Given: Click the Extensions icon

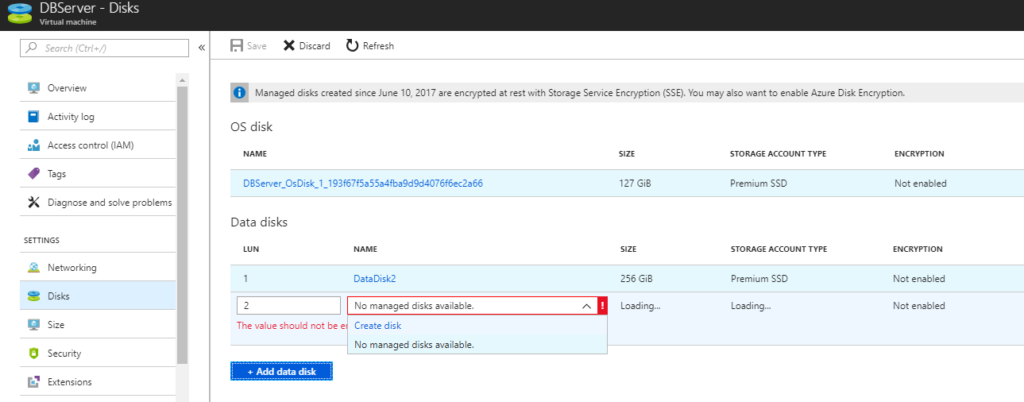Looking at the screenshot, I should click(34, 382).
